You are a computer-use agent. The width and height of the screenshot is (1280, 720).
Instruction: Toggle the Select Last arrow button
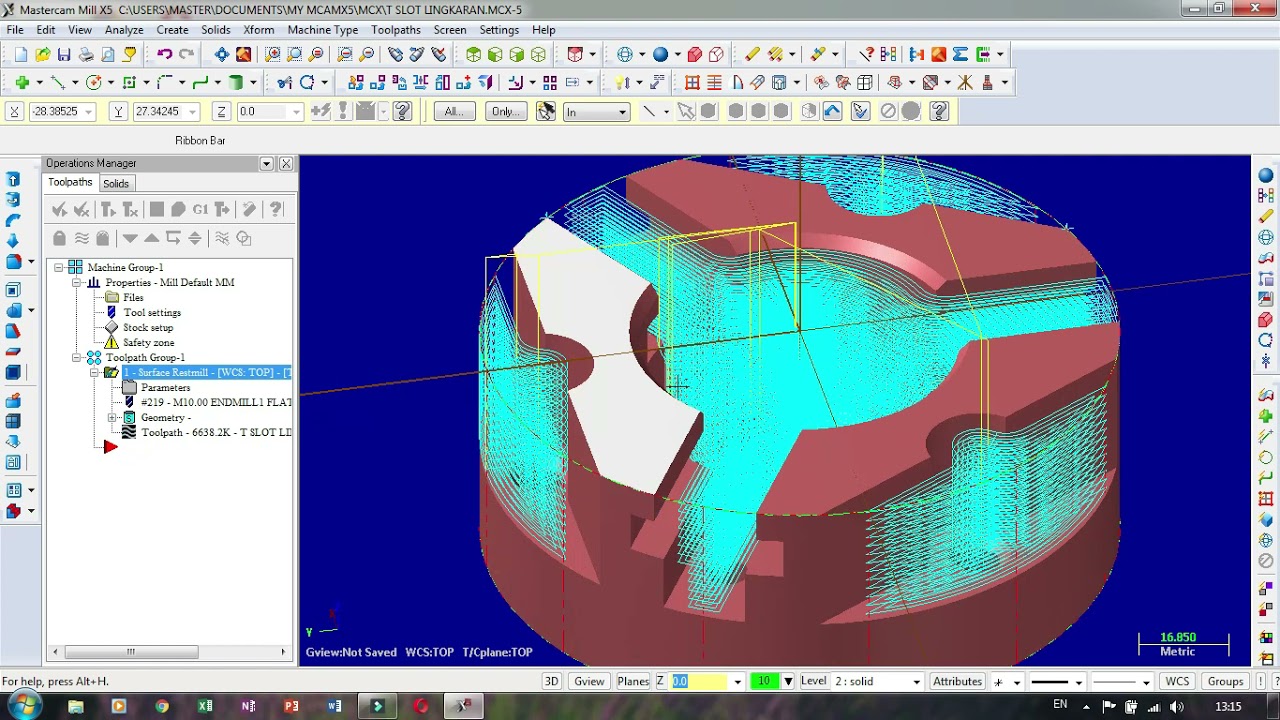tap(833, 111)
